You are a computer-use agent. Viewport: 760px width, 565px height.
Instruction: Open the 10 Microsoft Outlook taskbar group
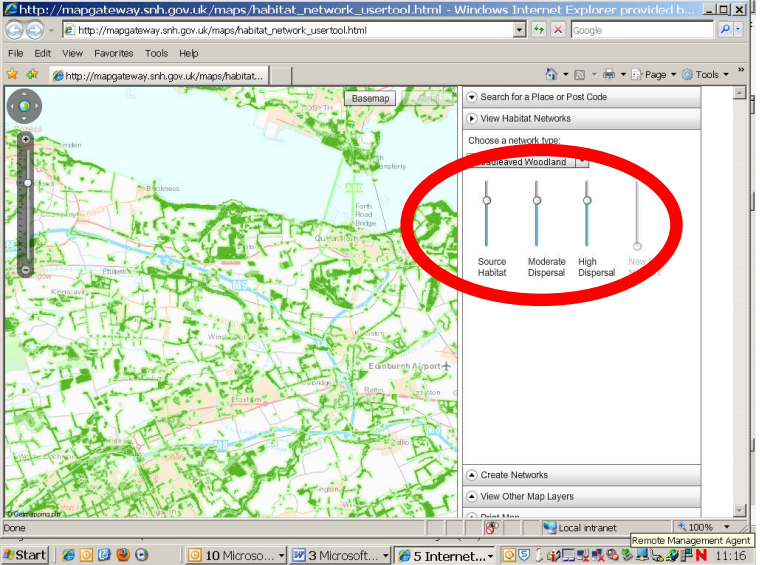[x=236, y=555]
